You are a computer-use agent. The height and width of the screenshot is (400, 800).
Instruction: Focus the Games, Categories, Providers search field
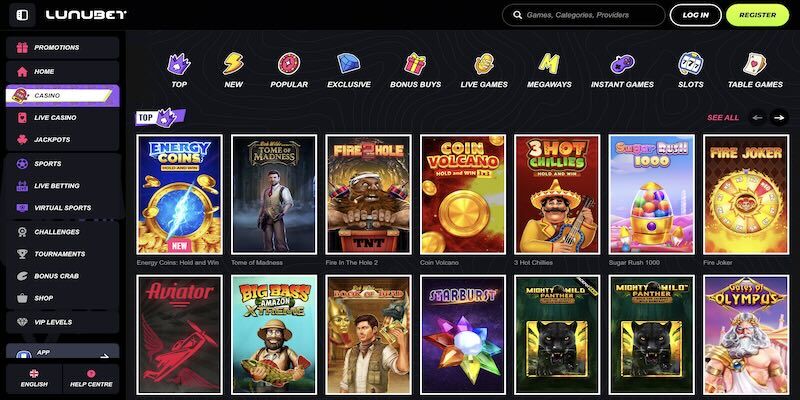[584, 15]
